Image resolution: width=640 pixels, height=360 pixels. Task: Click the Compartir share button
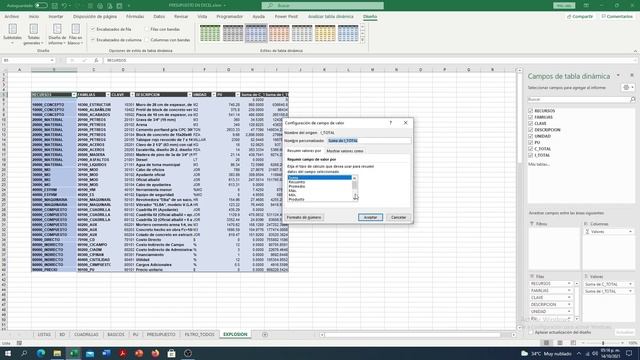(580, 16)
